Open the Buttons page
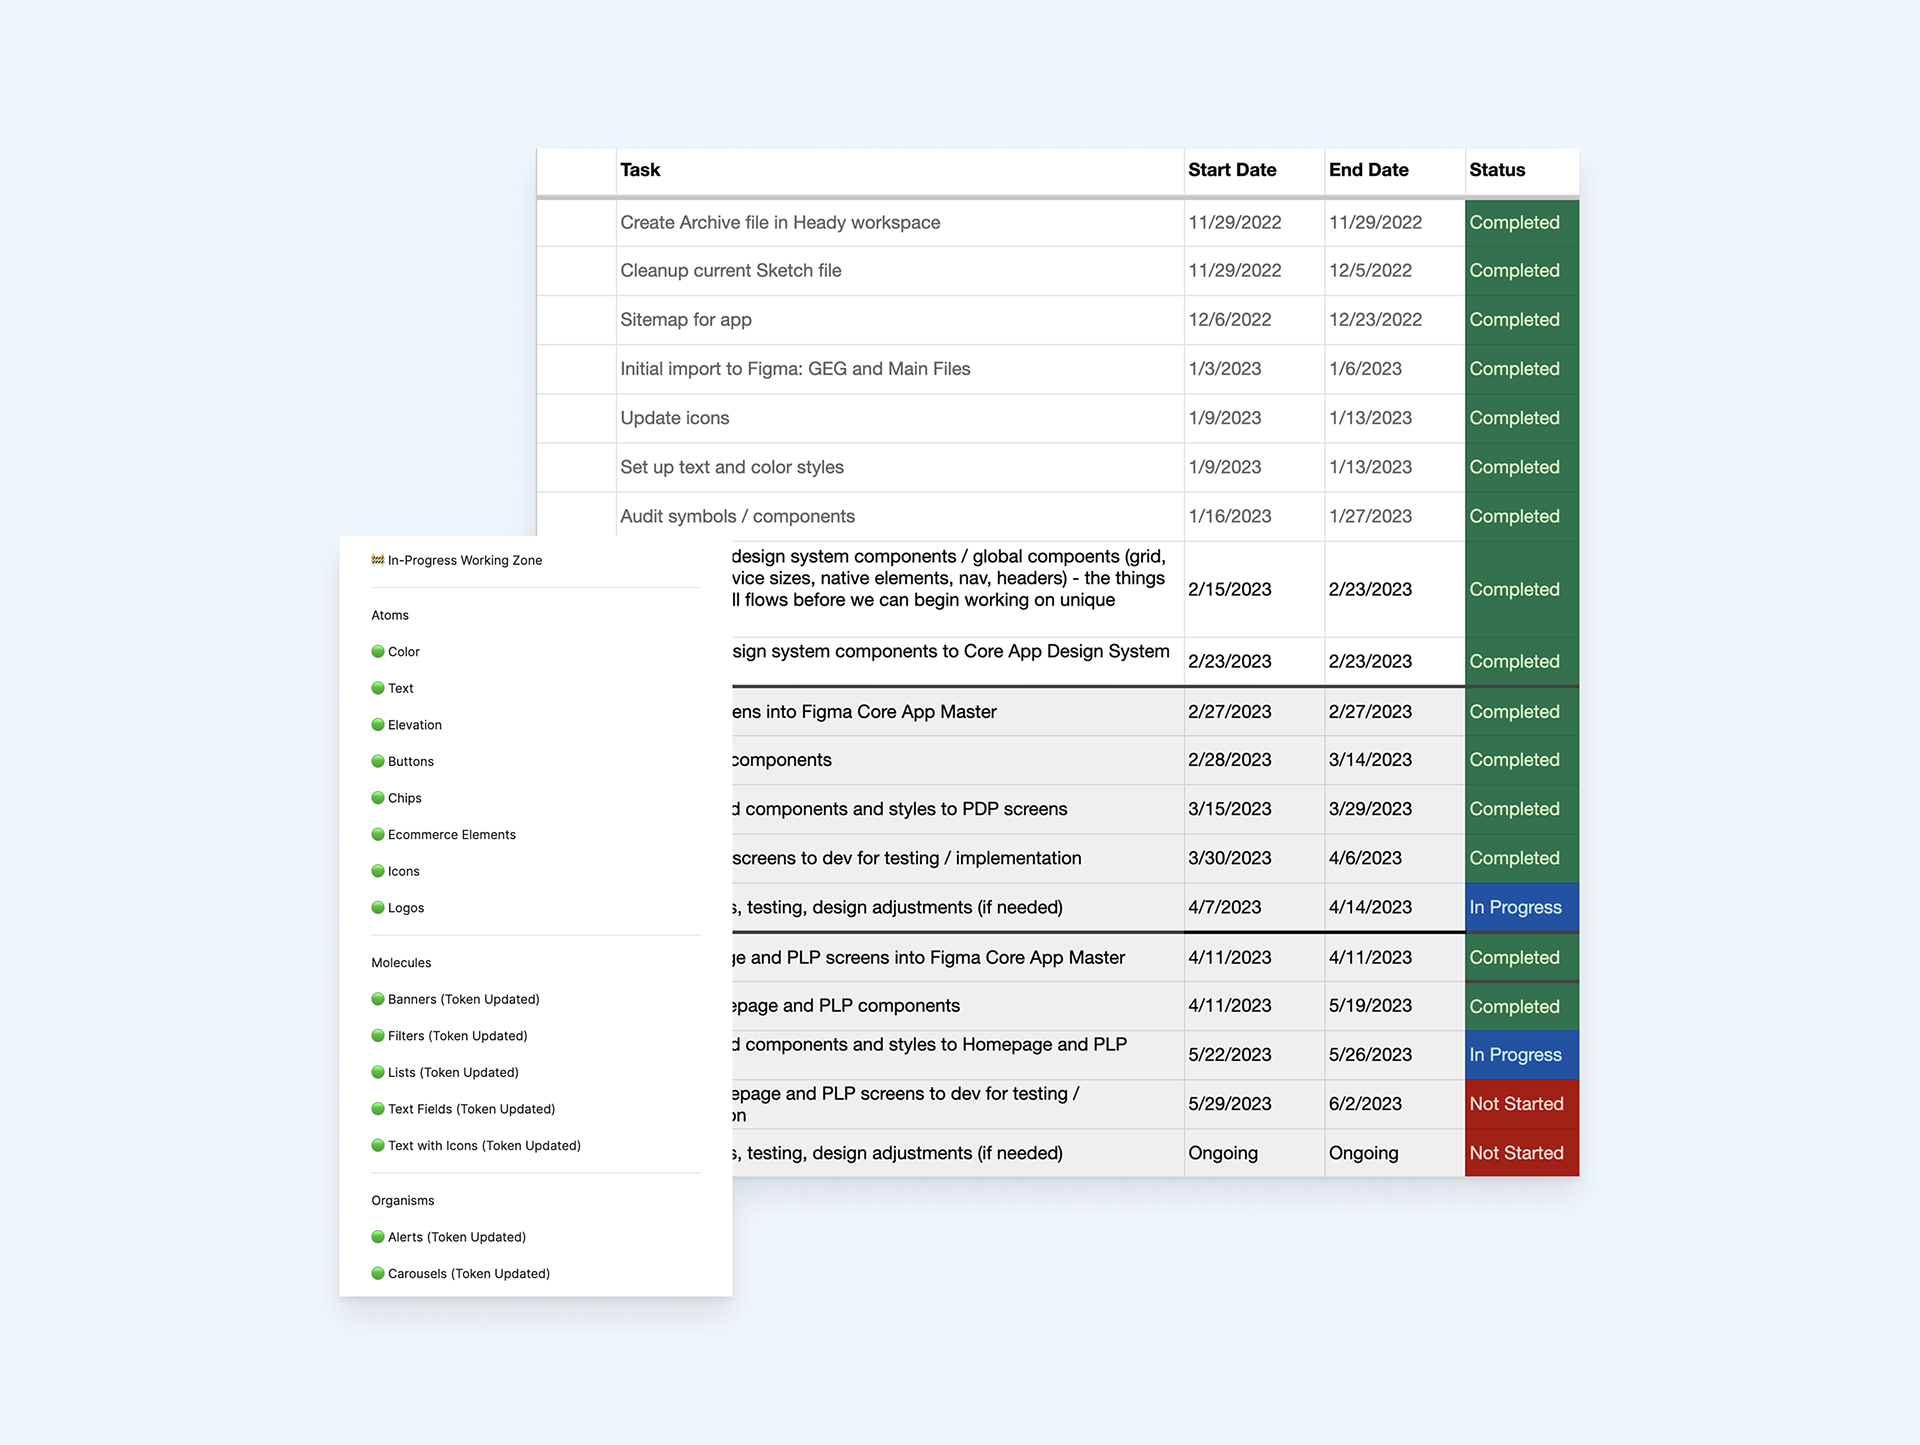This screenshot has width=1920, height=1445. coord(411,761)
